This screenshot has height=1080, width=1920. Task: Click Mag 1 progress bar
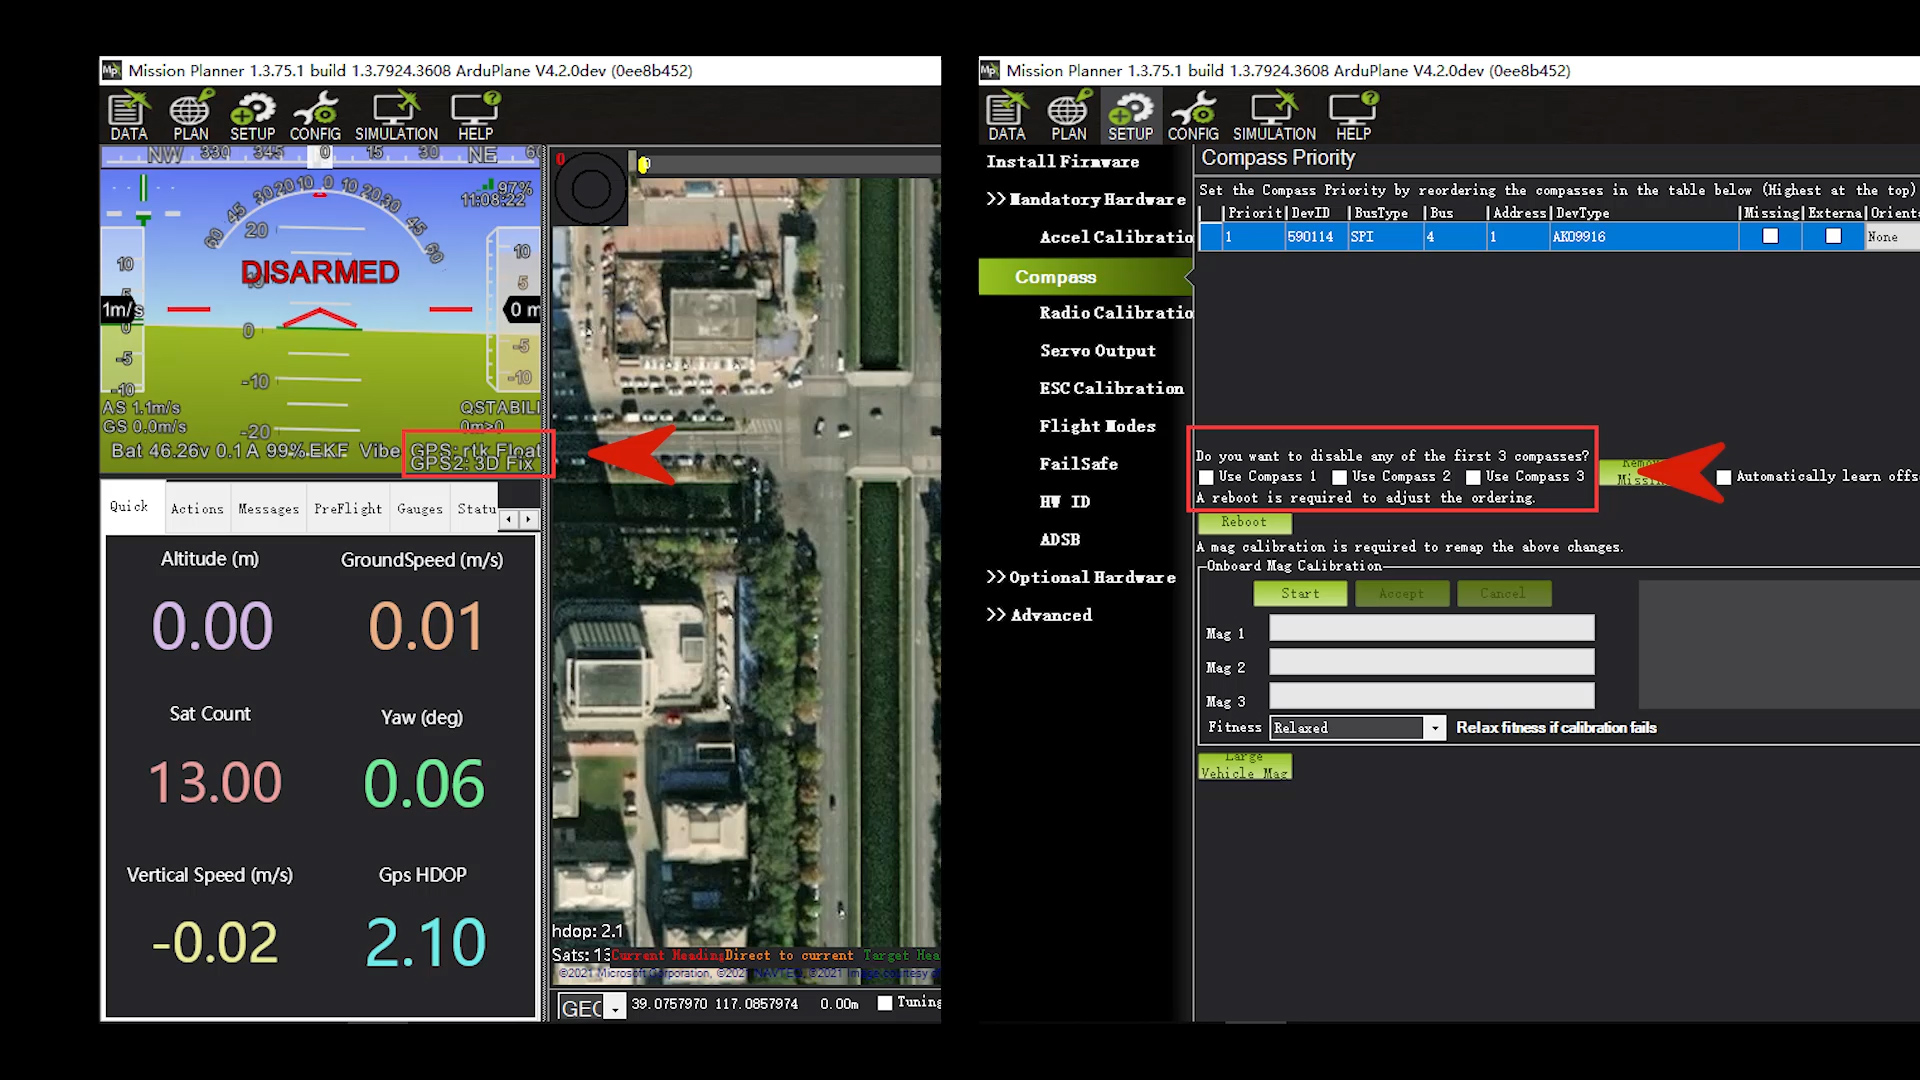(1432, 628)
